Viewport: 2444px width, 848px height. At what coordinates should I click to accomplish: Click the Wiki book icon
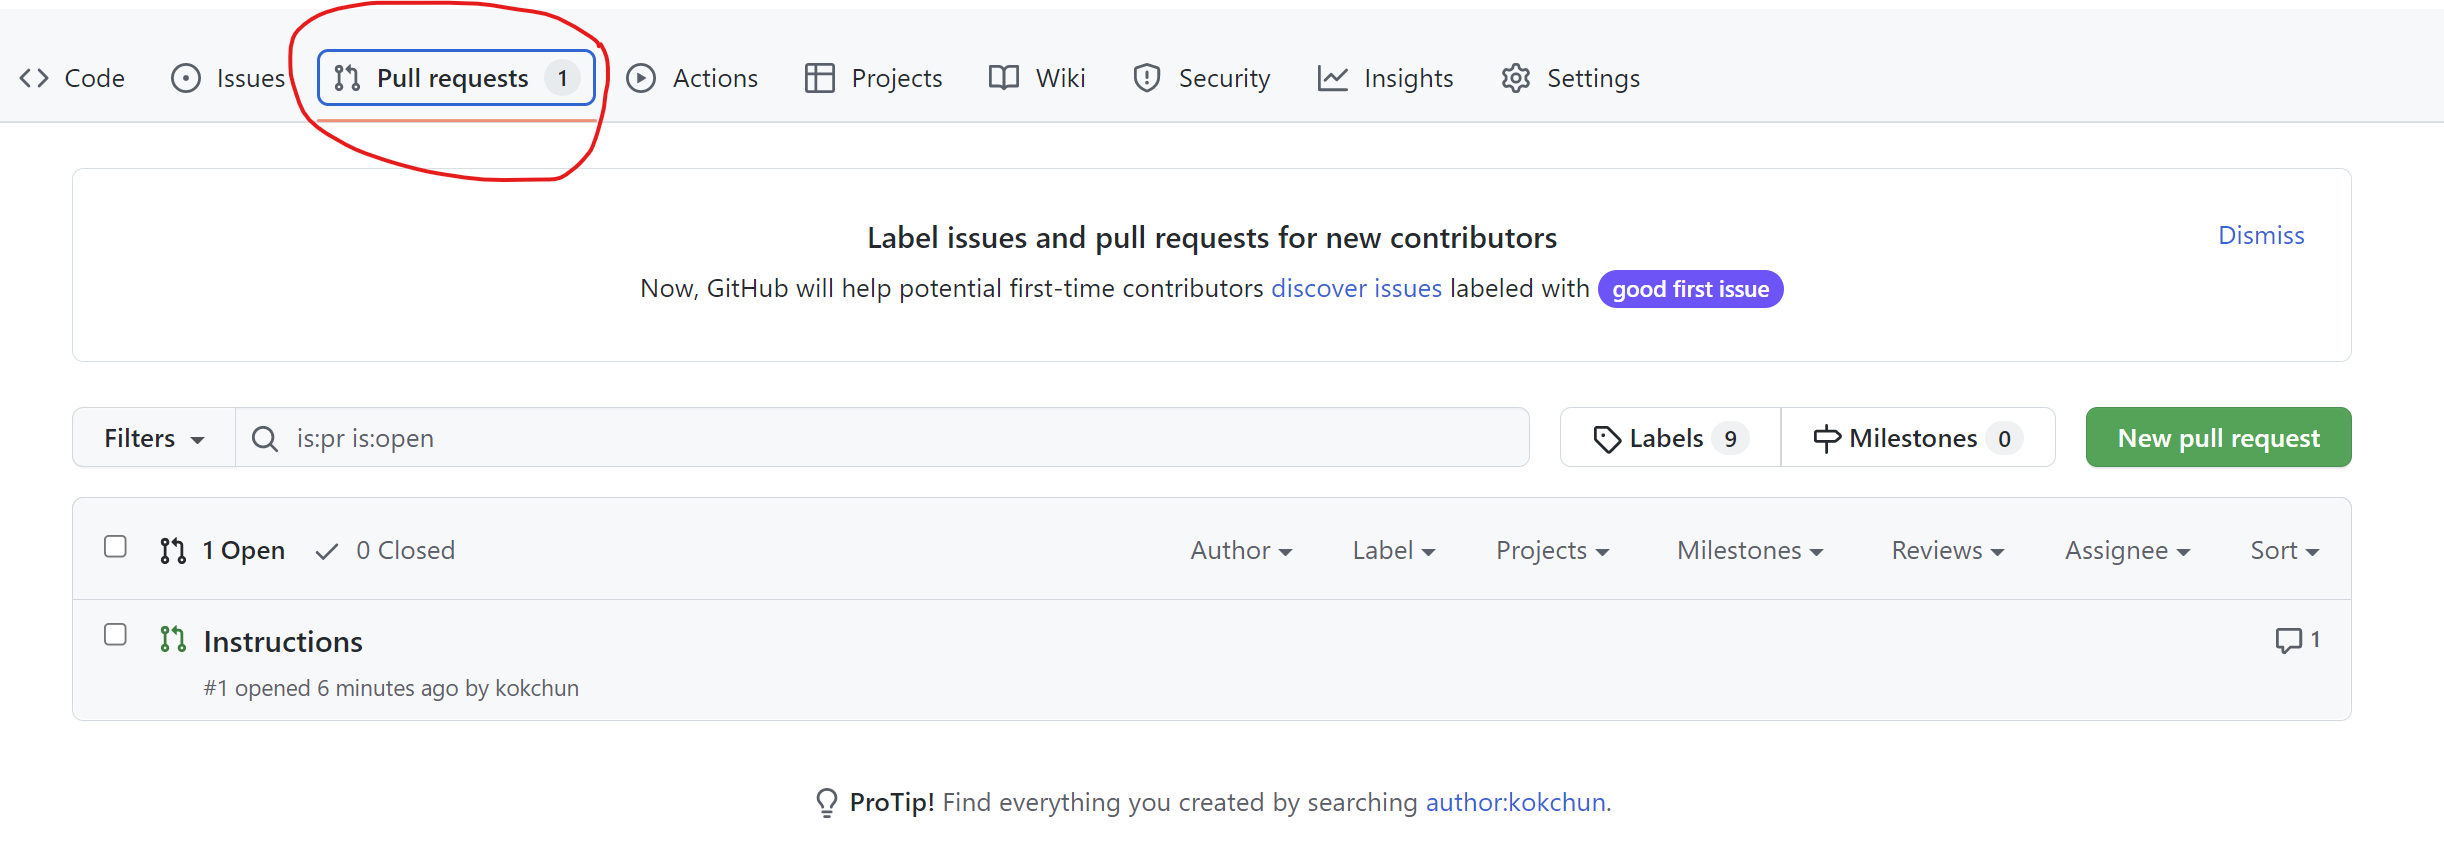click(1004, 78)
